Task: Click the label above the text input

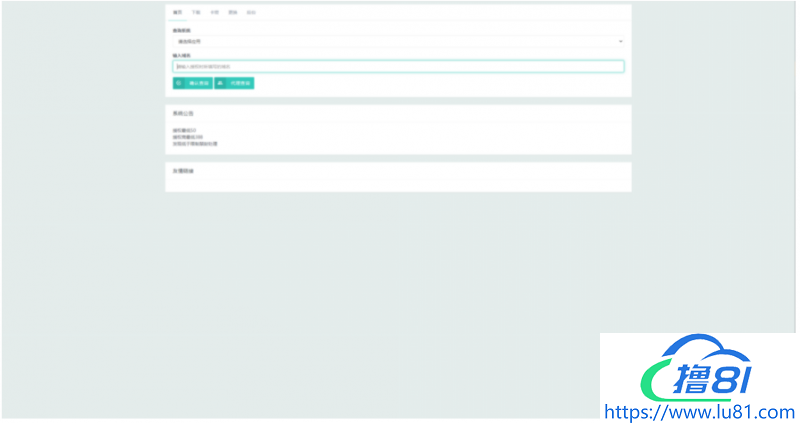Action: coord(181,56)
